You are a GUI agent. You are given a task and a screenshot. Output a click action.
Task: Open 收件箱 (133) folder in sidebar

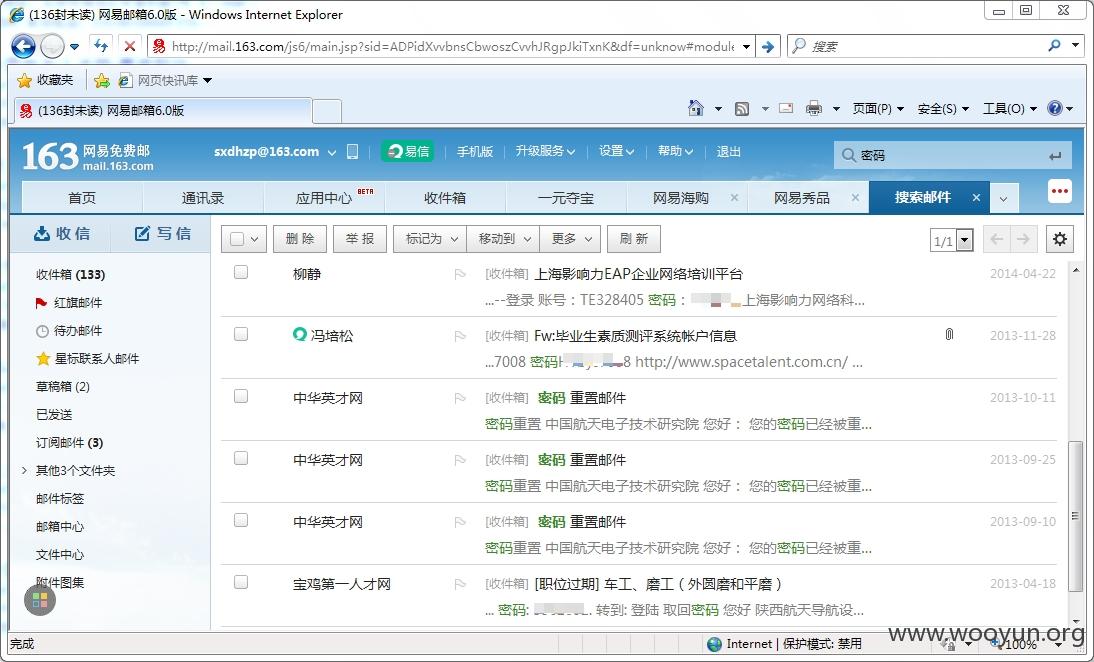point(70,275)
